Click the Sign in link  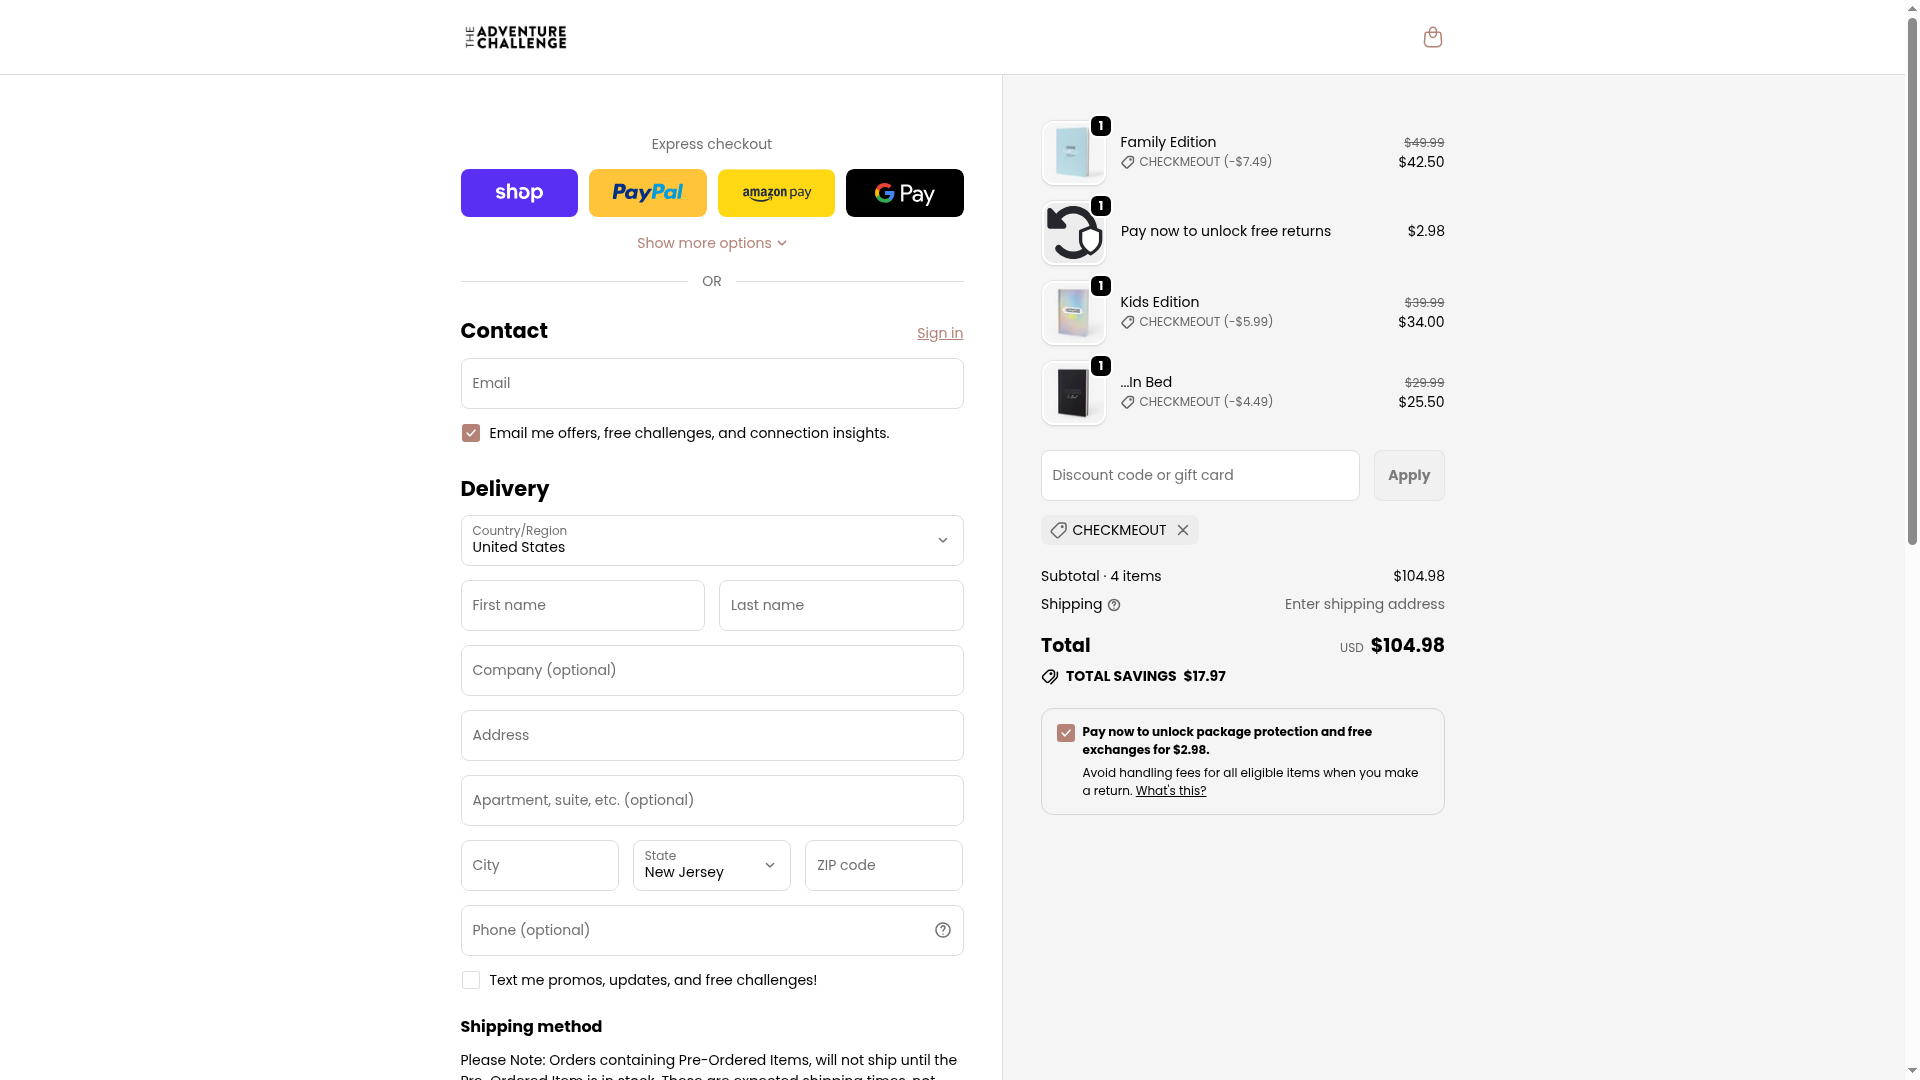[x=939, y=333]
